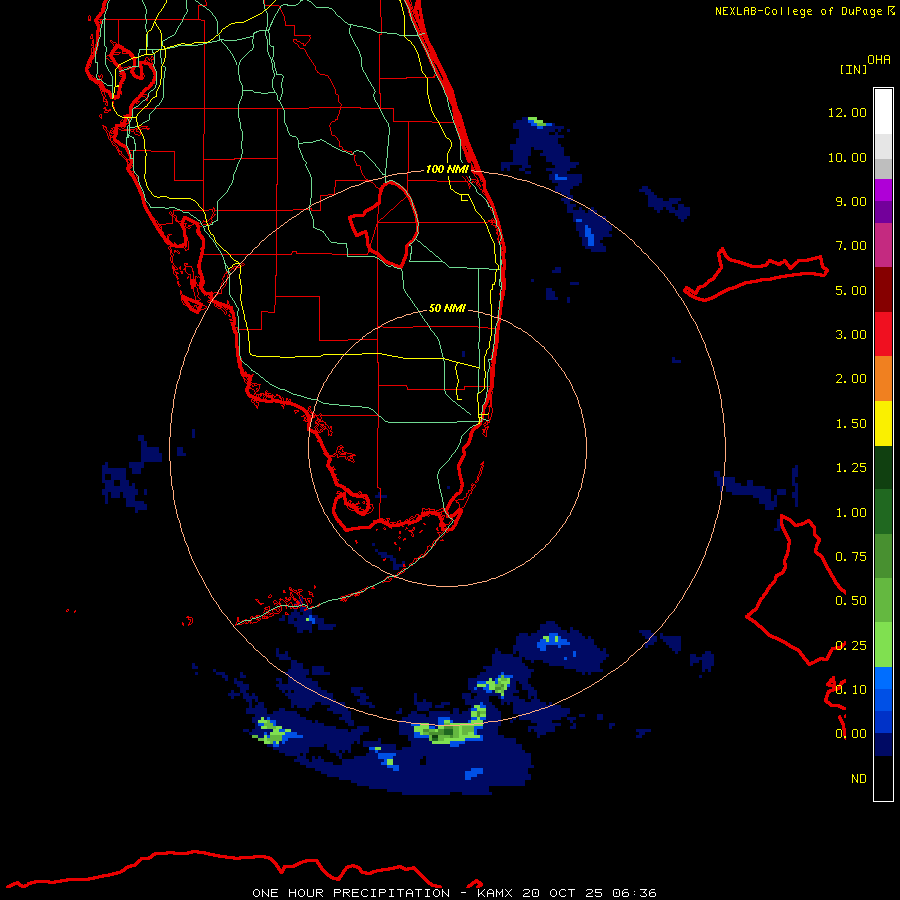Pick the yellow swatch beside 1.50
Image resolution: width=900 pixels, height=900 pixels.
click(x=883, y=423)
